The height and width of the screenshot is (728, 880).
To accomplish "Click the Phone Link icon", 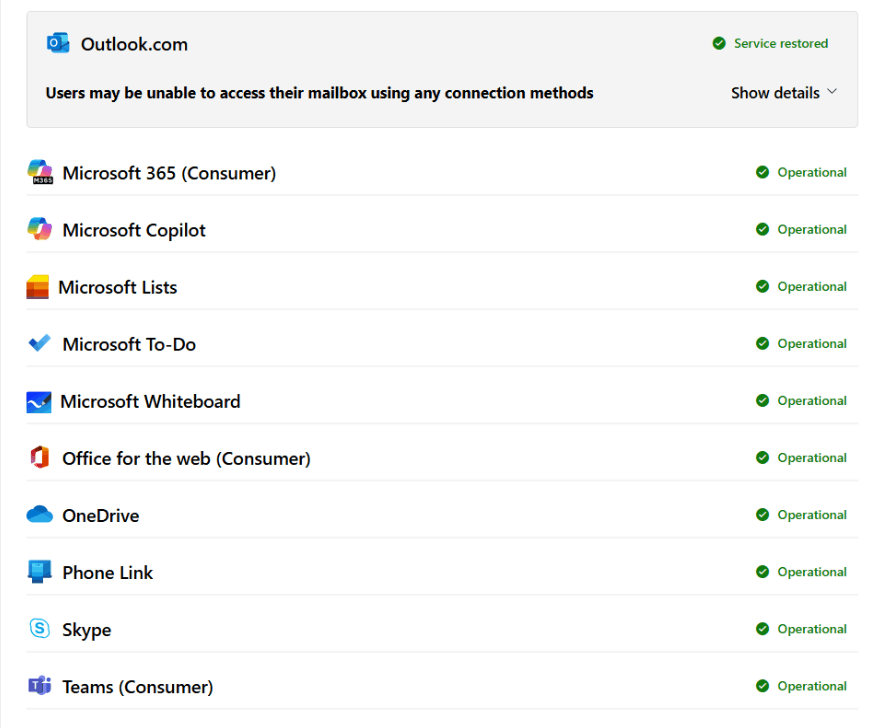I will 40,572.
